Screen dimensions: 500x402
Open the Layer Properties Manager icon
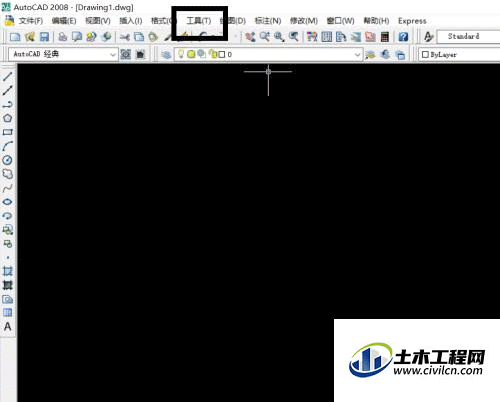point(166,54)
